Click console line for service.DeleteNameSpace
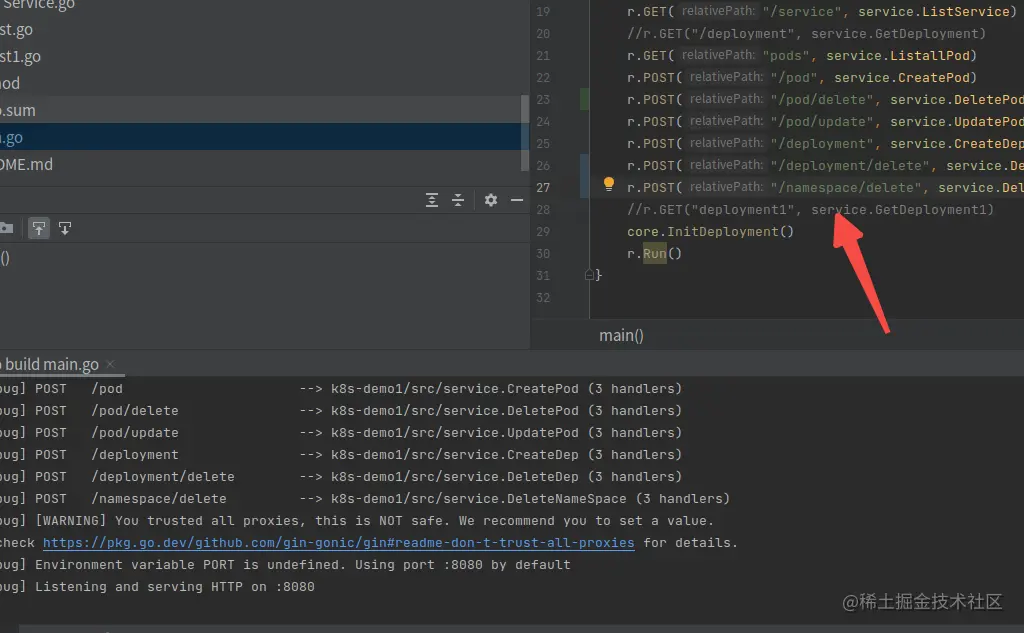This screenshot has width=1024, height=633. (x=365, y=498)
